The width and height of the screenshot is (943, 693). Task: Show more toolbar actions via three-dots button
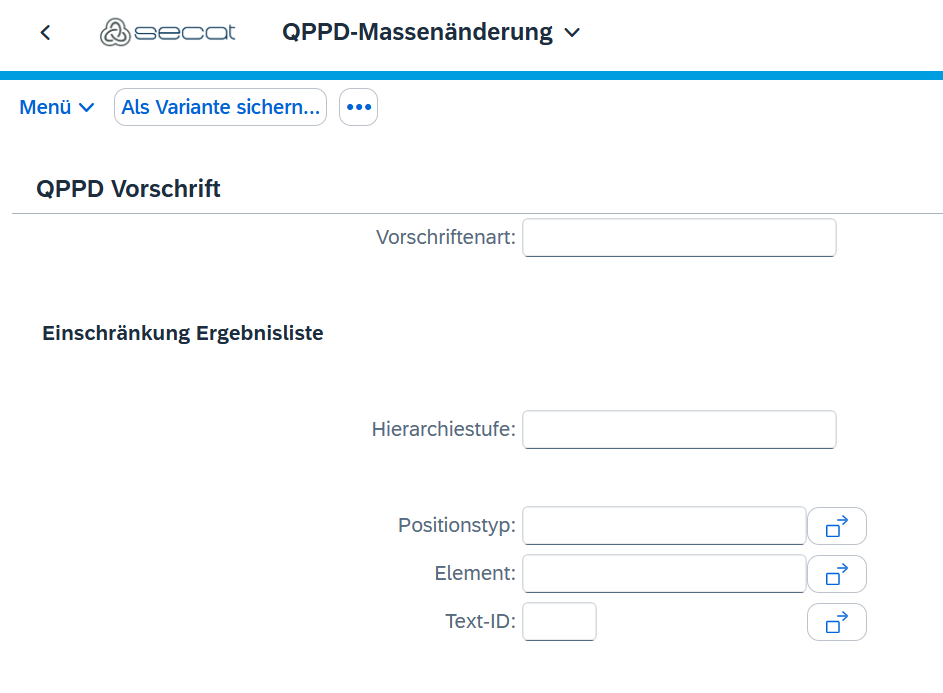tap(358, 107)
